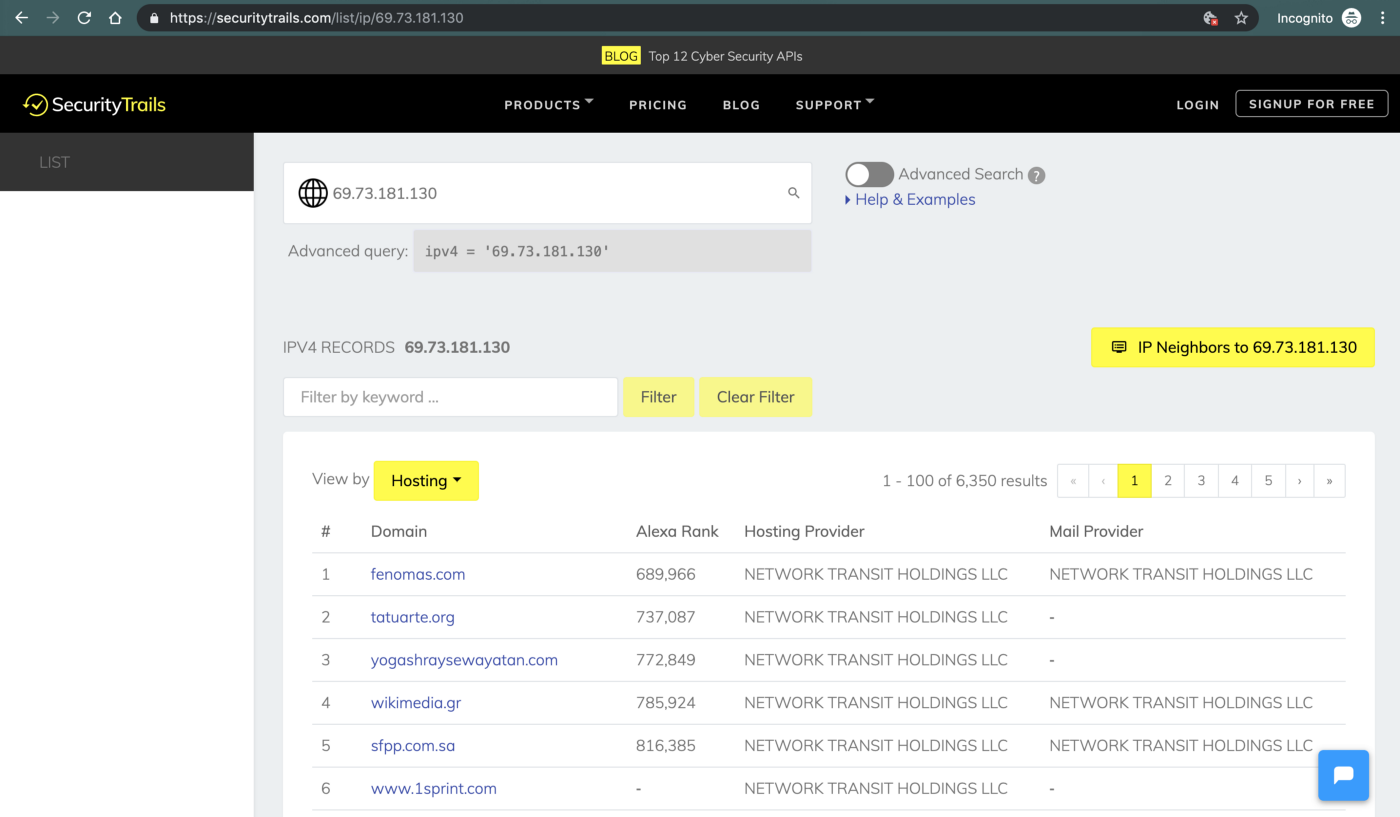
Task: Open the www.1sprint.com domain link
Action: tap(434, 789)
